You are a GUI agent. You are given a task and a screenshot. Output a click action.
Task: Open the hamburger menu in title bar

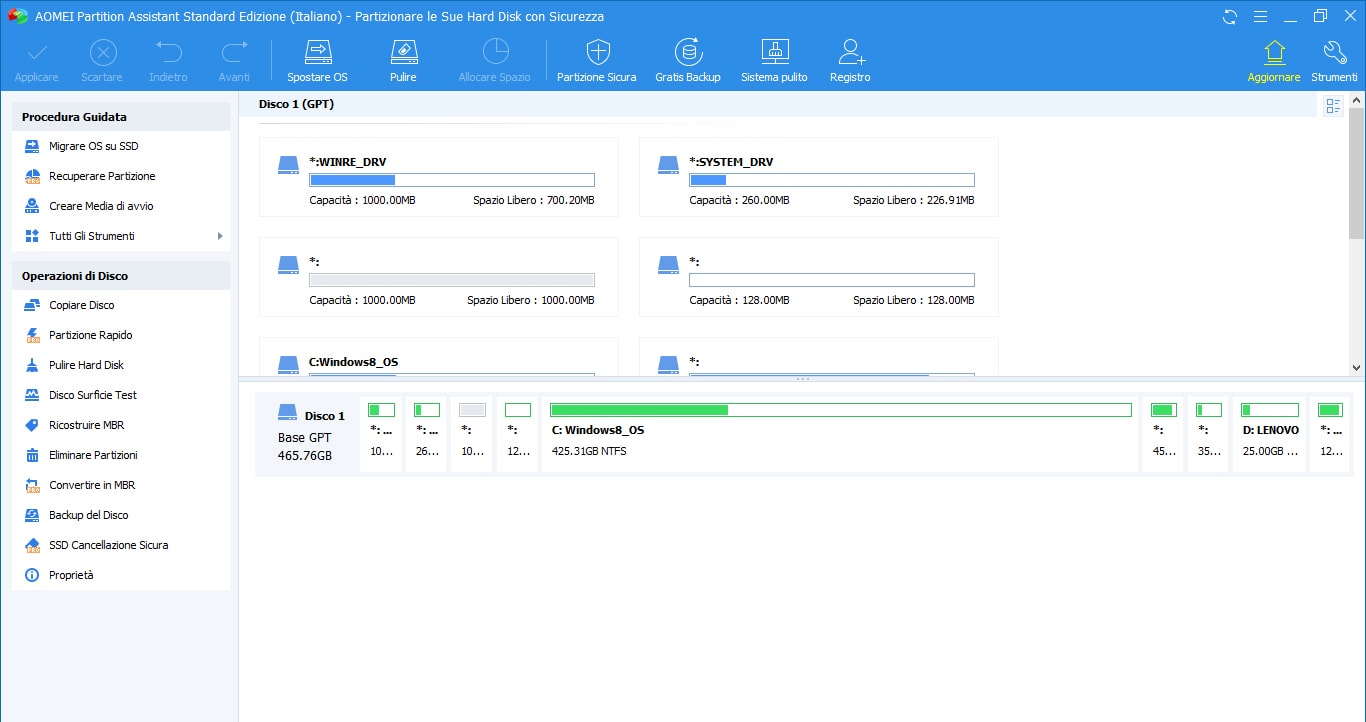tap(1261, 16)
